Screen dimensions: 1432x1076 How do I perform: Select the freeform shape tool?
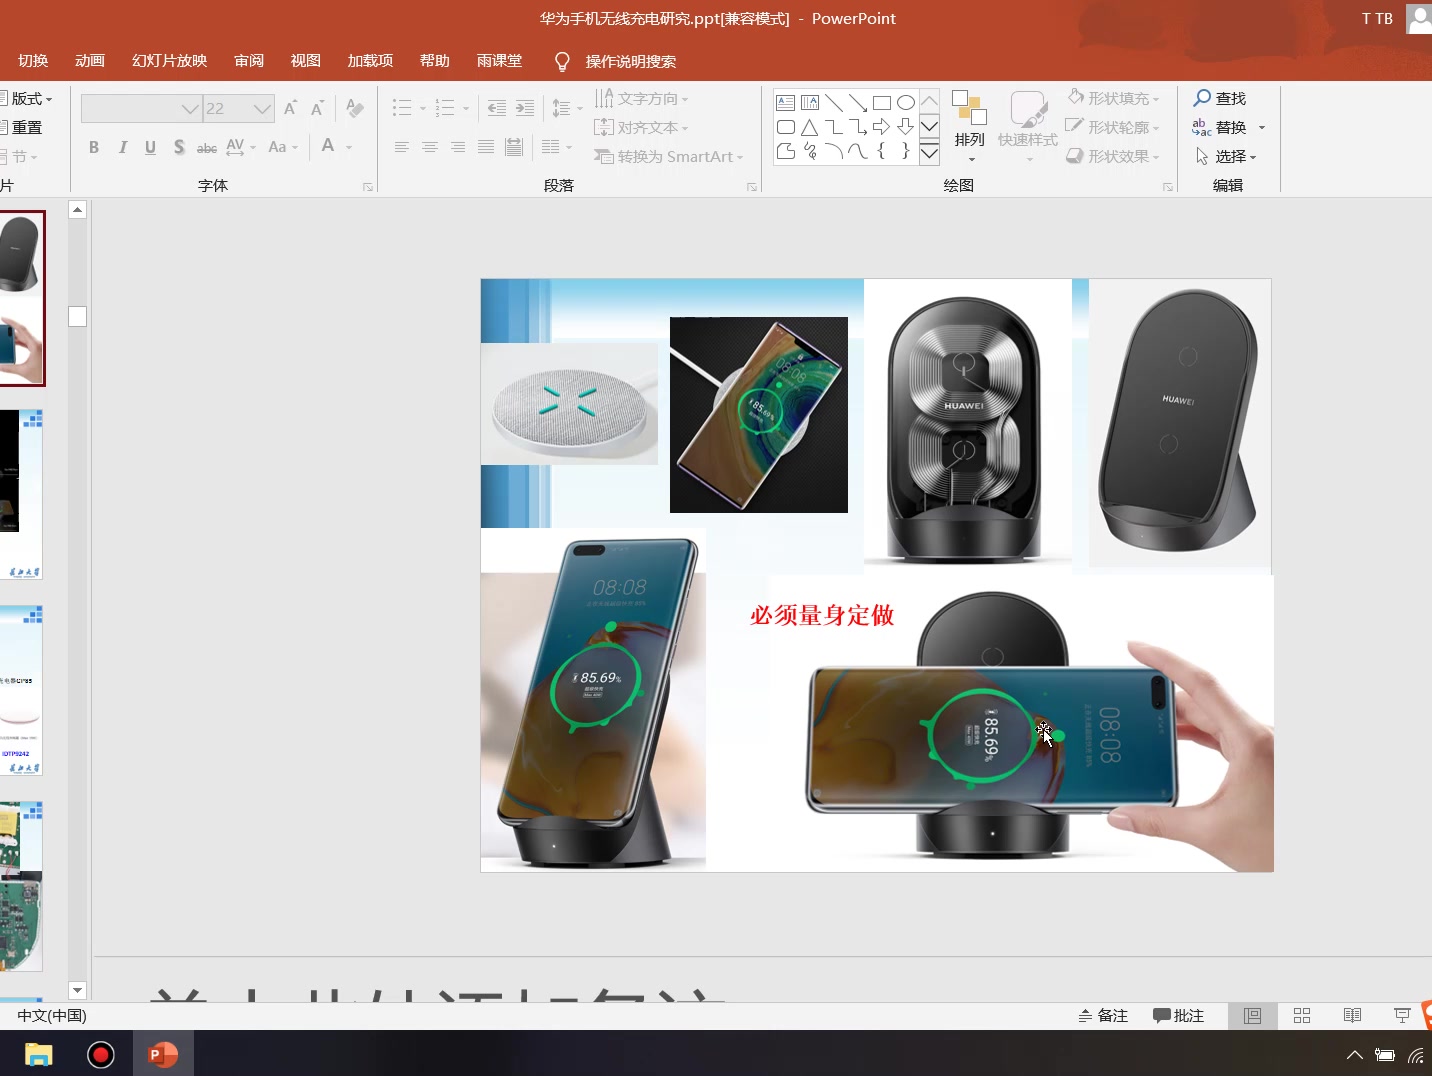point(786,151)
